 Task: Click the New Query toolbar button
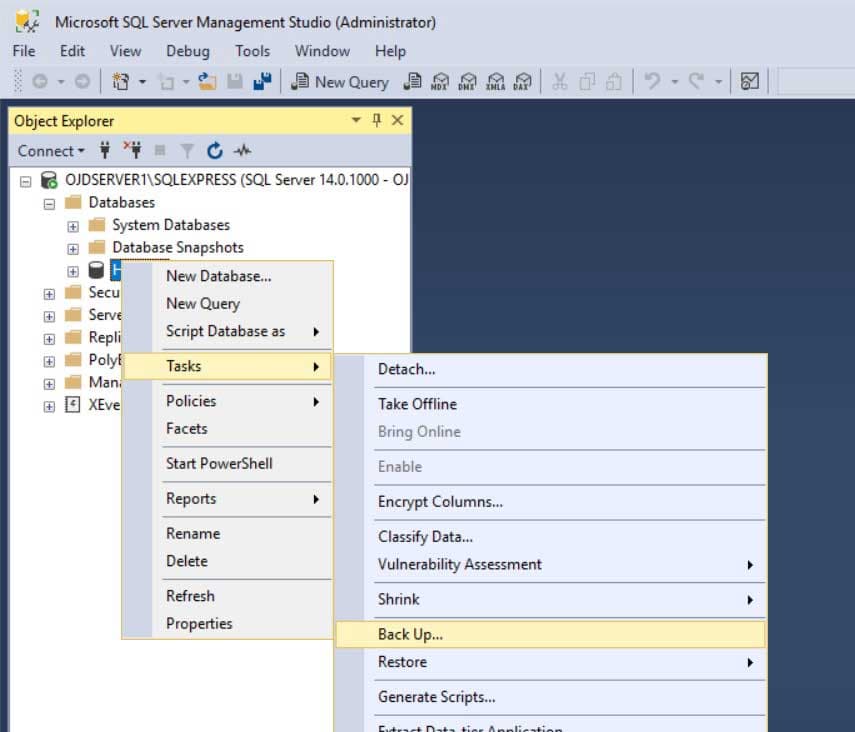point(340,82)
